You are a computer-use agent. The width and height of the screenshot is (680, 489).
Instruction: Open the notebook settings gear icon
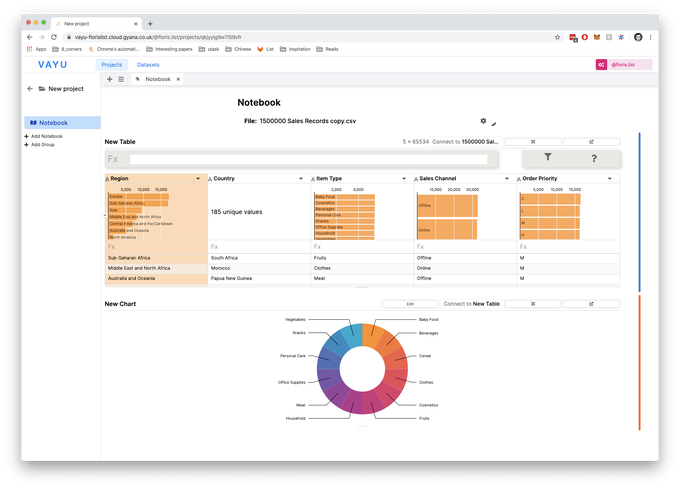(483, 121)
